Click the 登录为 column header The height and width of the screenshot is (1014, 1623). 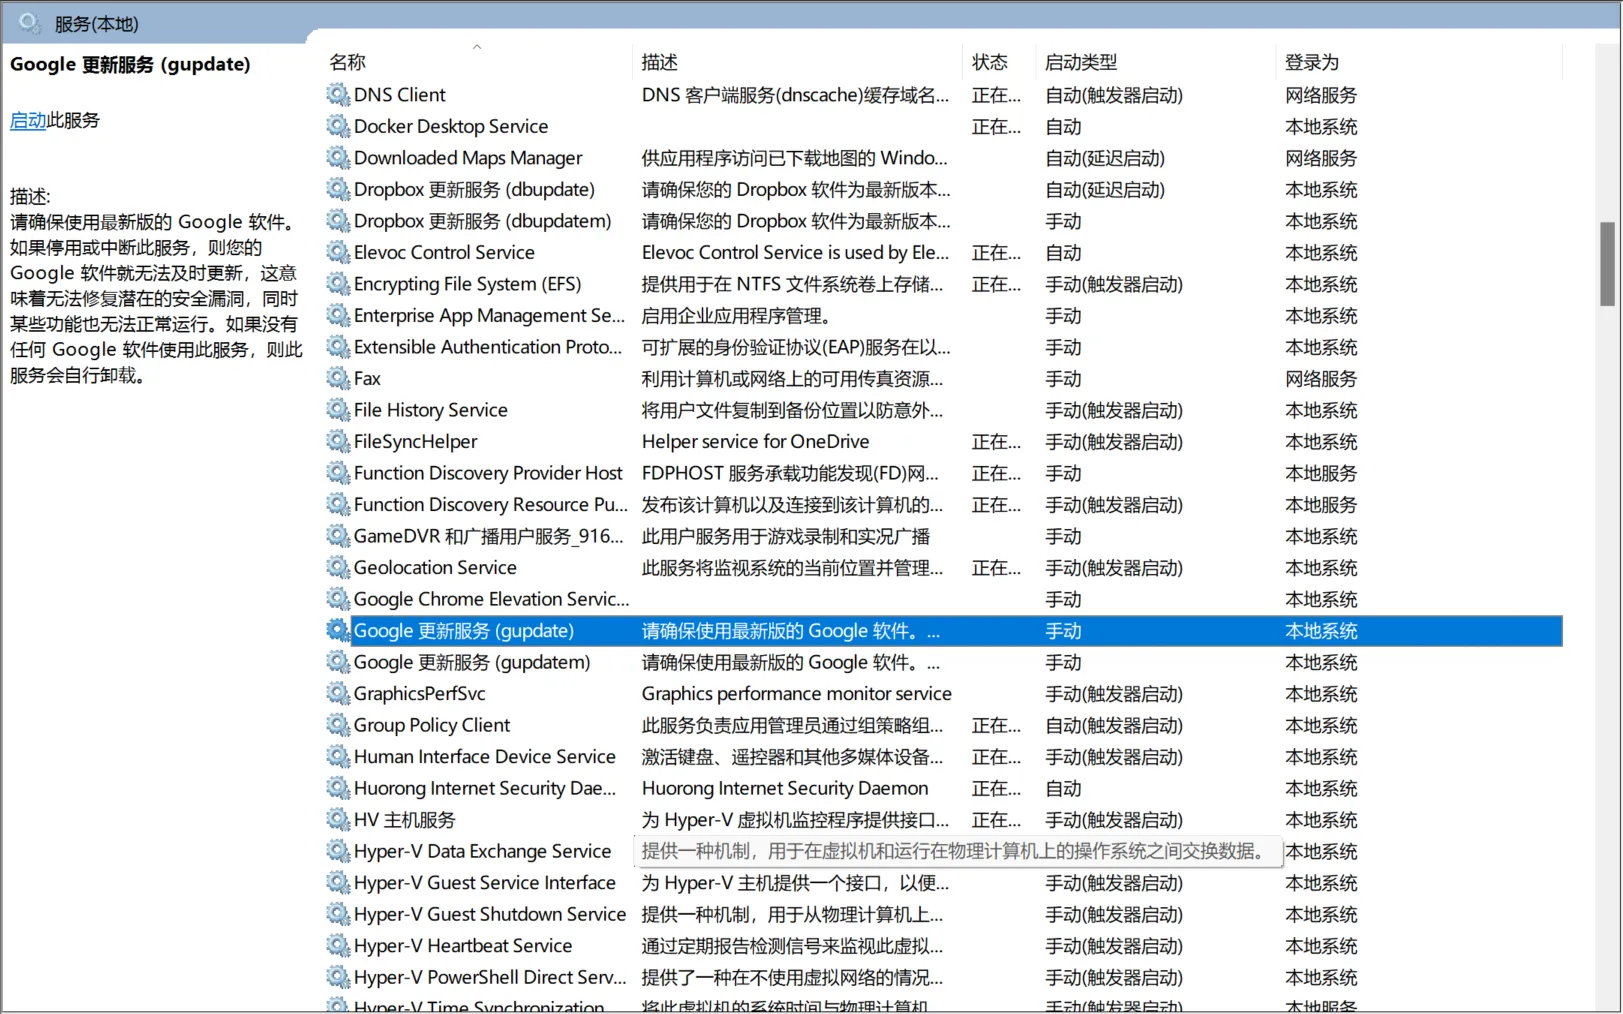(x=1311, y=62)
